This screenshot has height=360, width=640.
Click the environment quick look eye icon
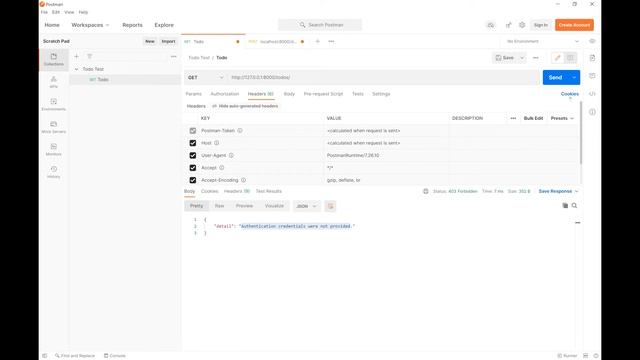tap(592, 41)
